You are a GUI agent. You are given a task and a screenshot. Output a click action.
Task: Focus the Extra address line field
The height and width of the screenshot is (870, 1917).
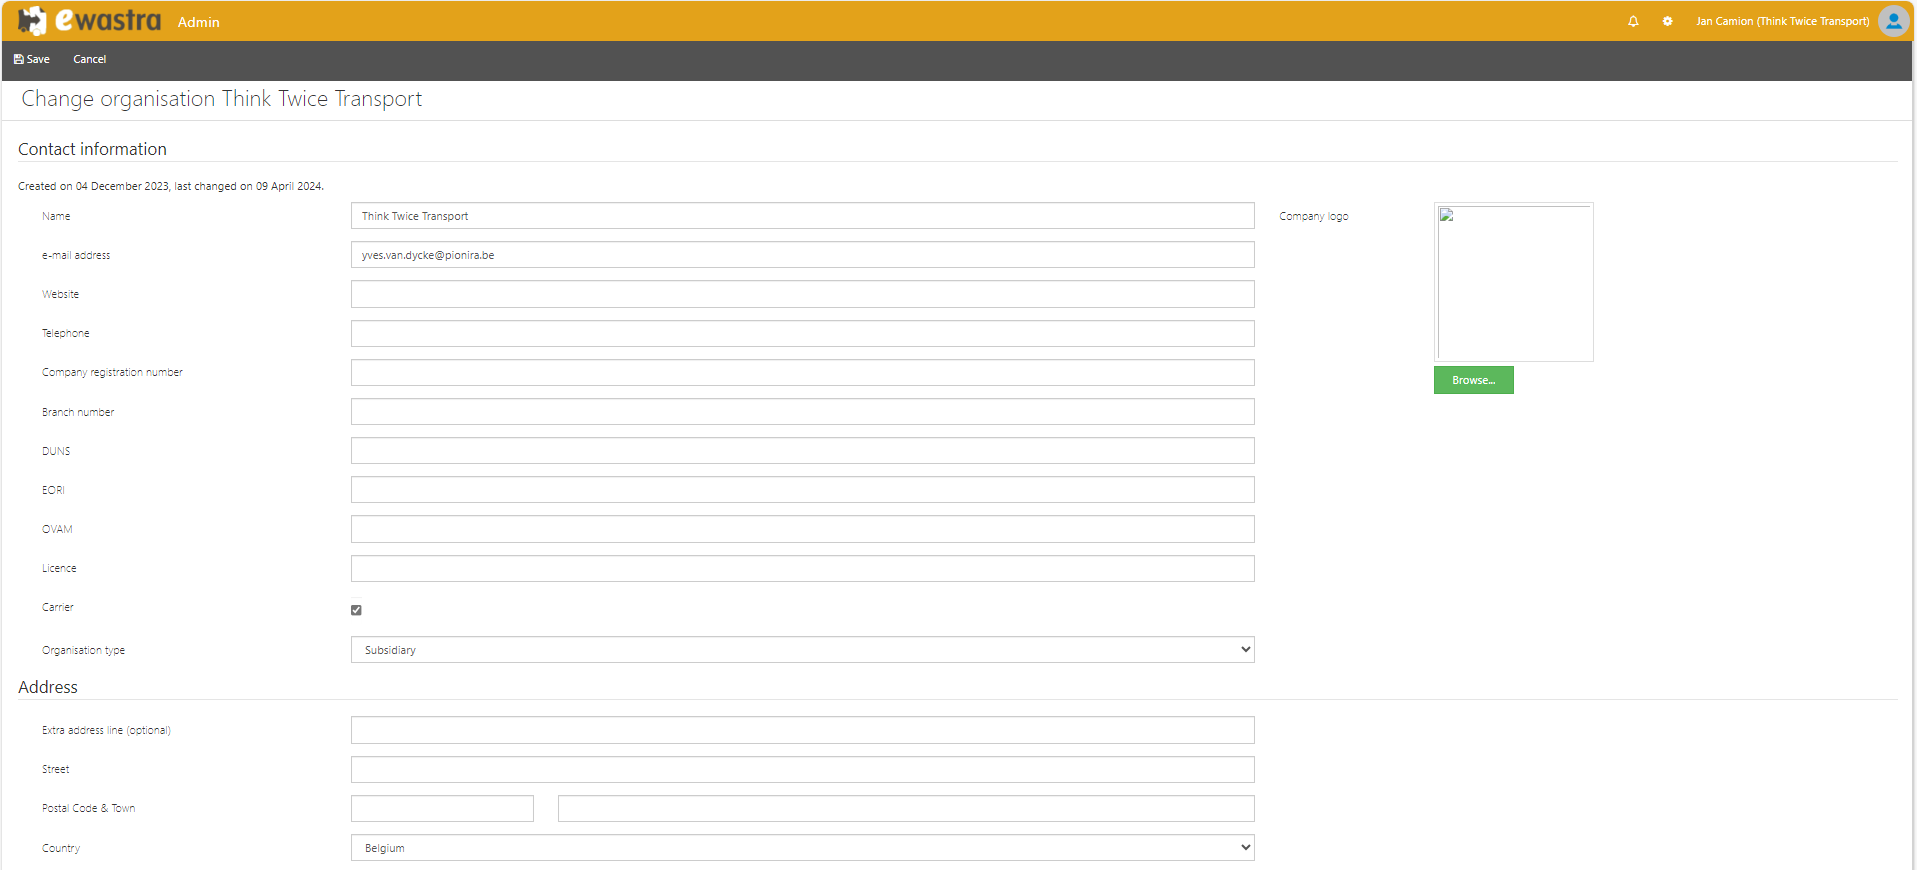(x=802, y=730)
